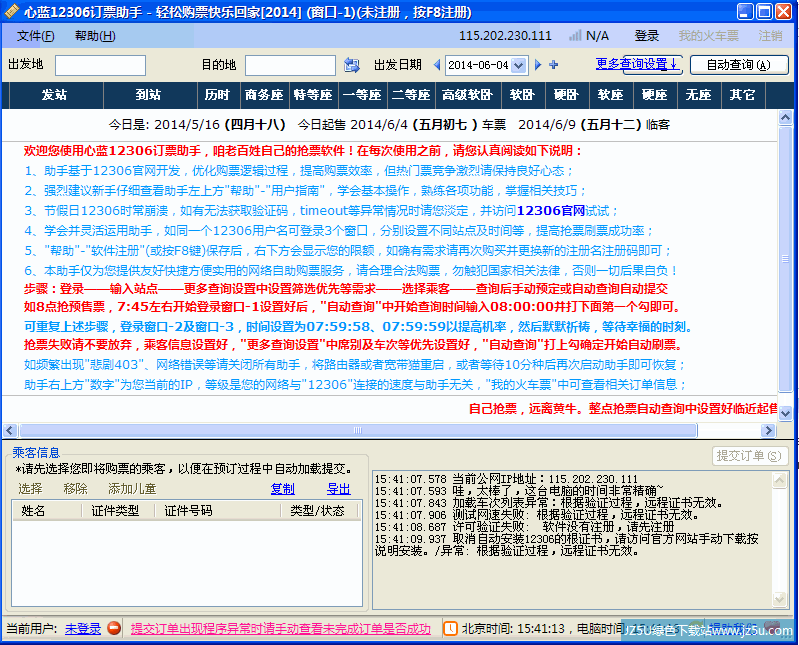
Task: Click the 商务座 column header
Action: (264, 95)
